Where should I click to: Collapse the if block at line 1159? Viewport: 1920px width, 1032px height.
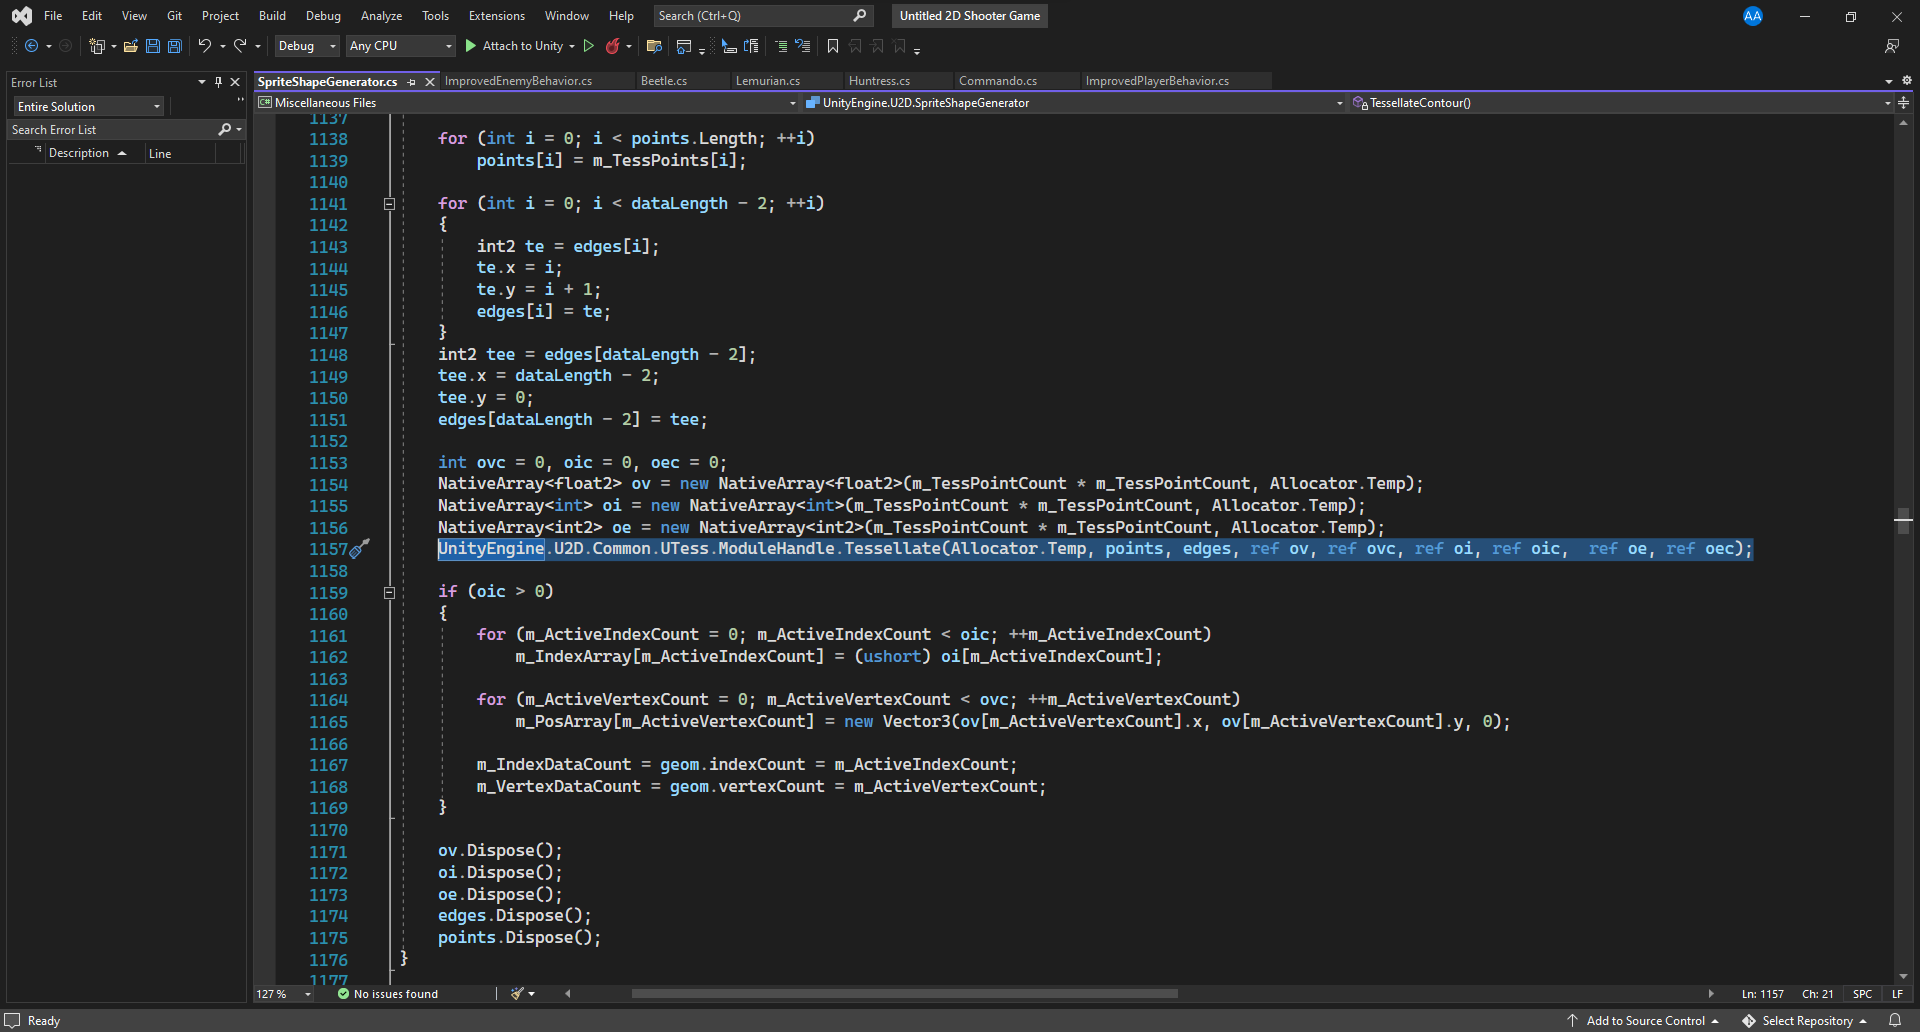click(389, 592)
